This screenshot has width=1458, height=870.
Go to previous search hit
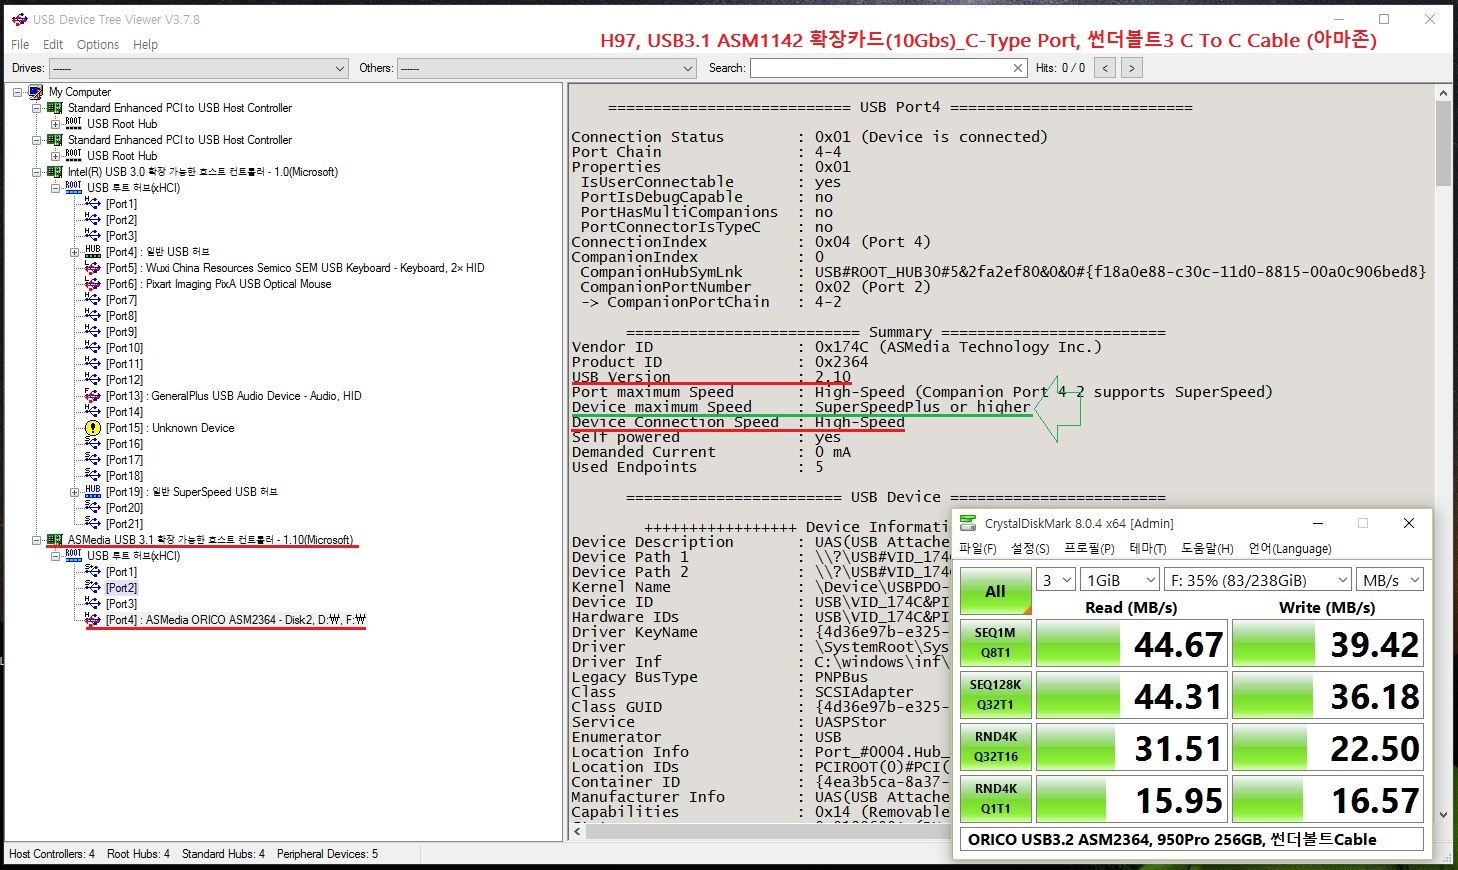(1105, 68)
